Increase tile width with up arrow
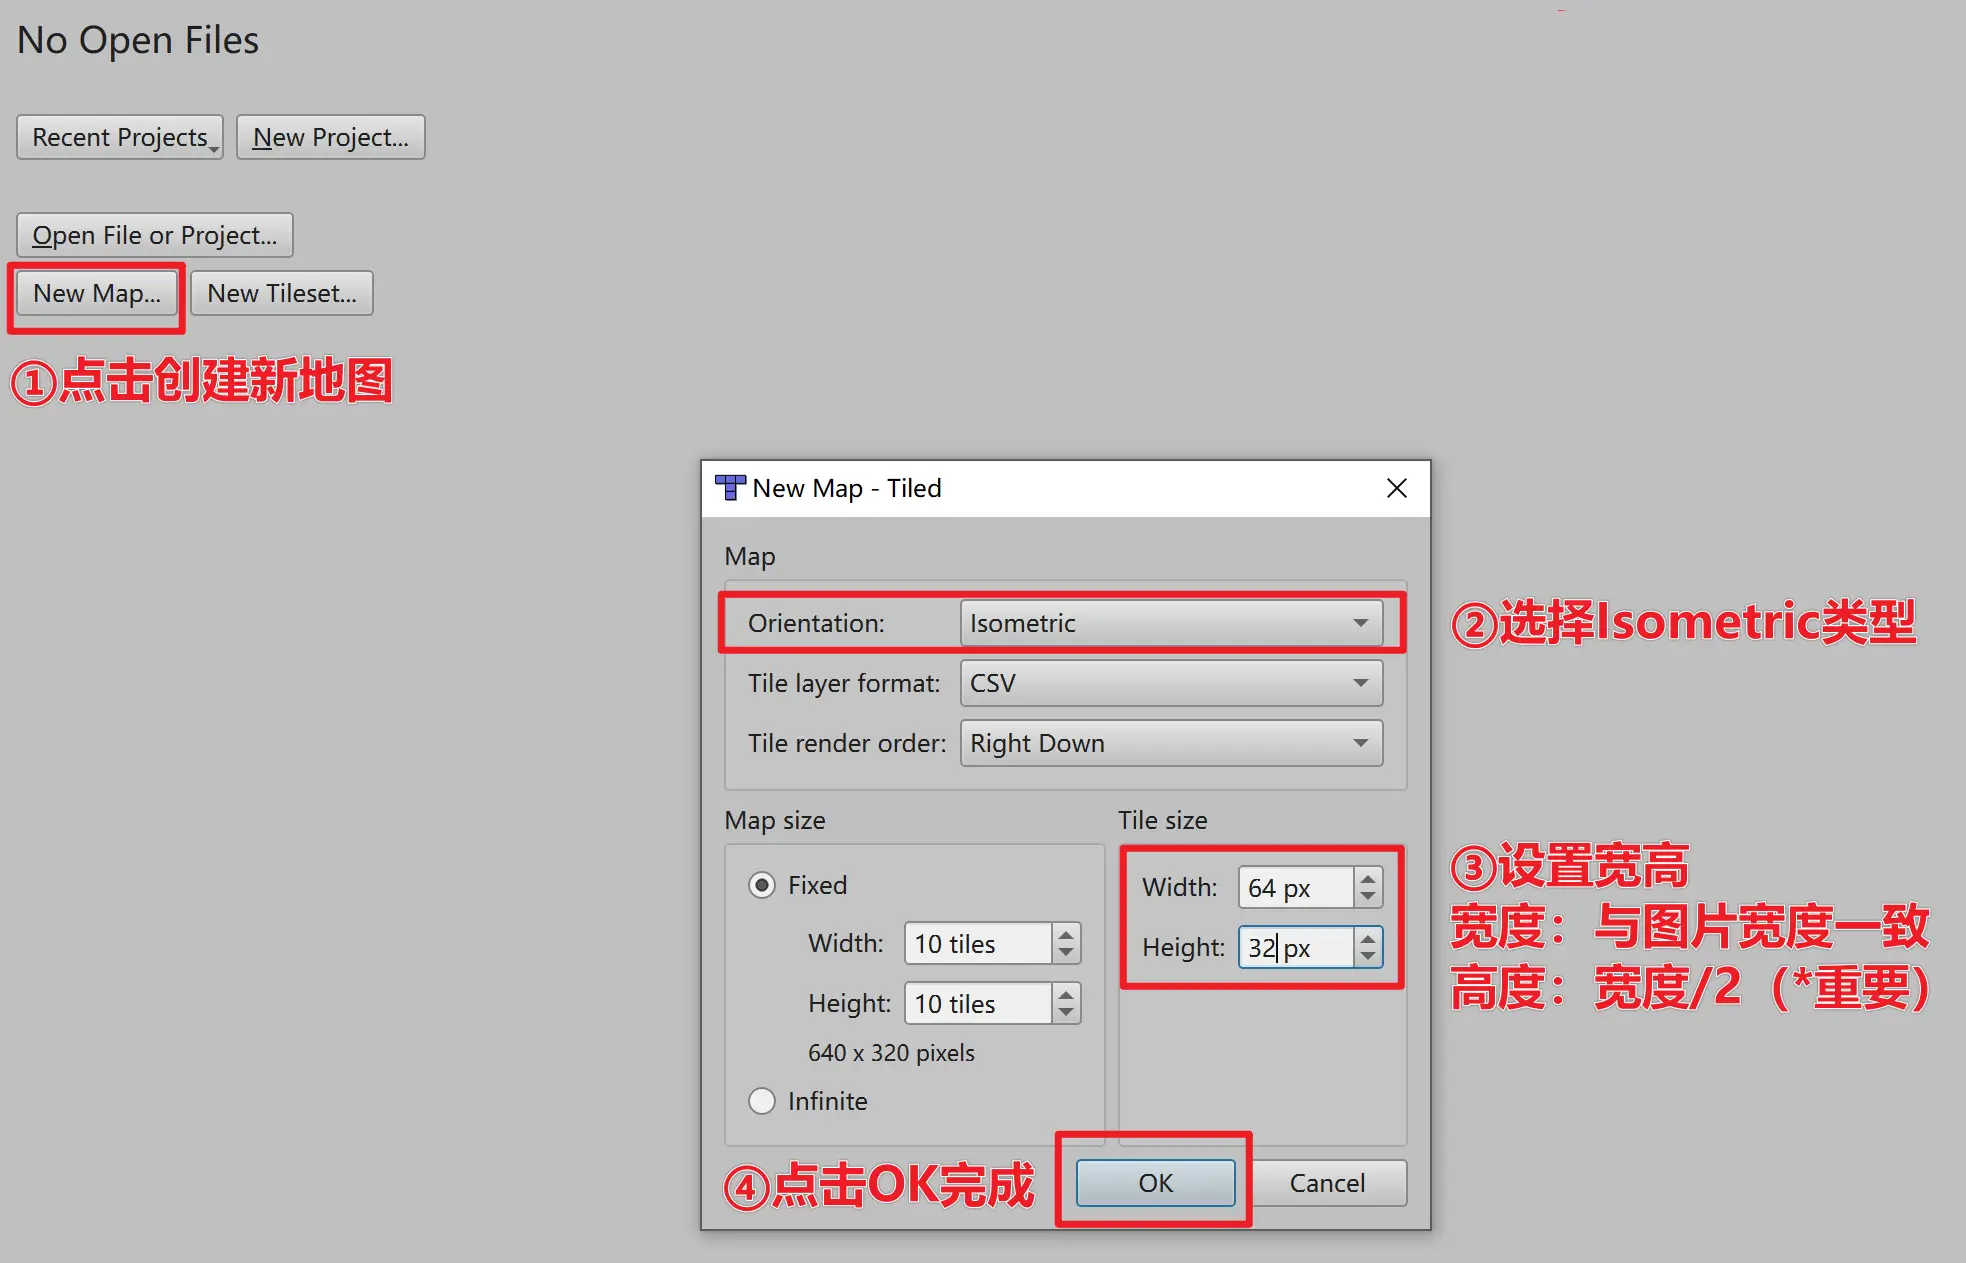This screenshot has width=1966, height=1263. tap(1368, 878)
